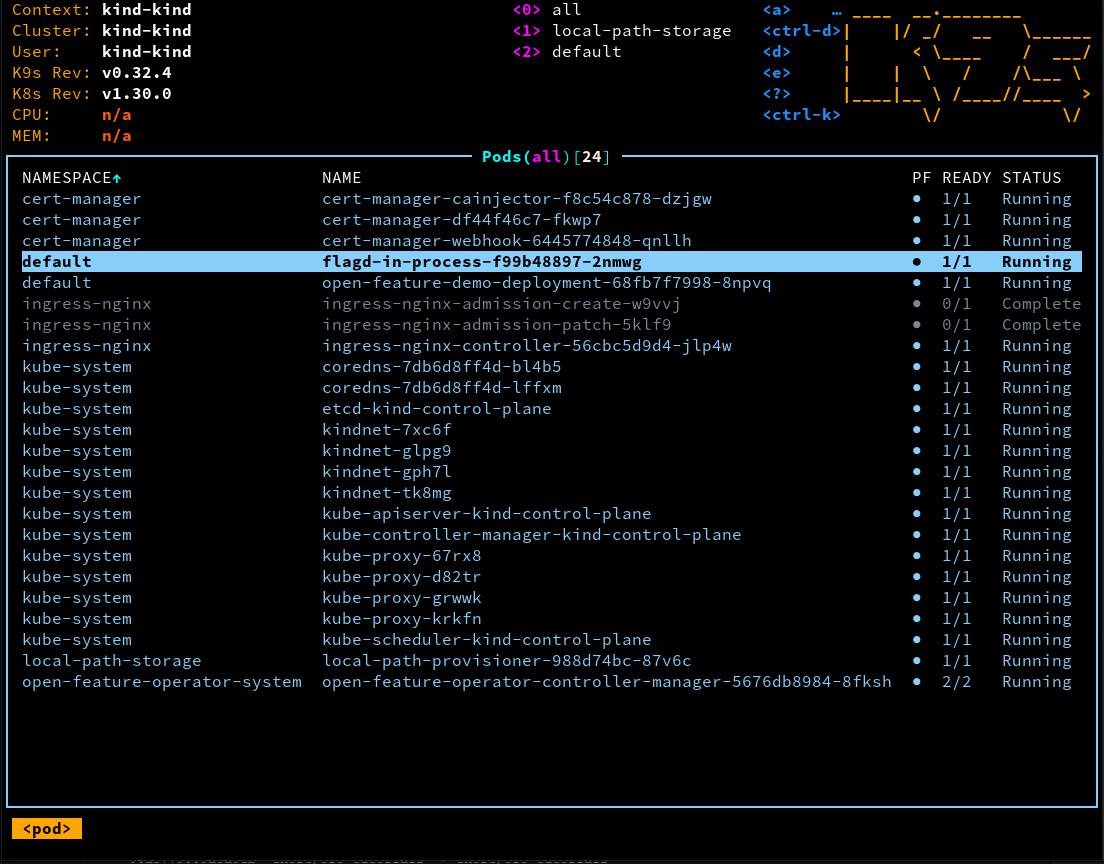Select the kube-scheduler-kind-control-plane pod row
This screenshot has height=864, width=1104.
486,640
